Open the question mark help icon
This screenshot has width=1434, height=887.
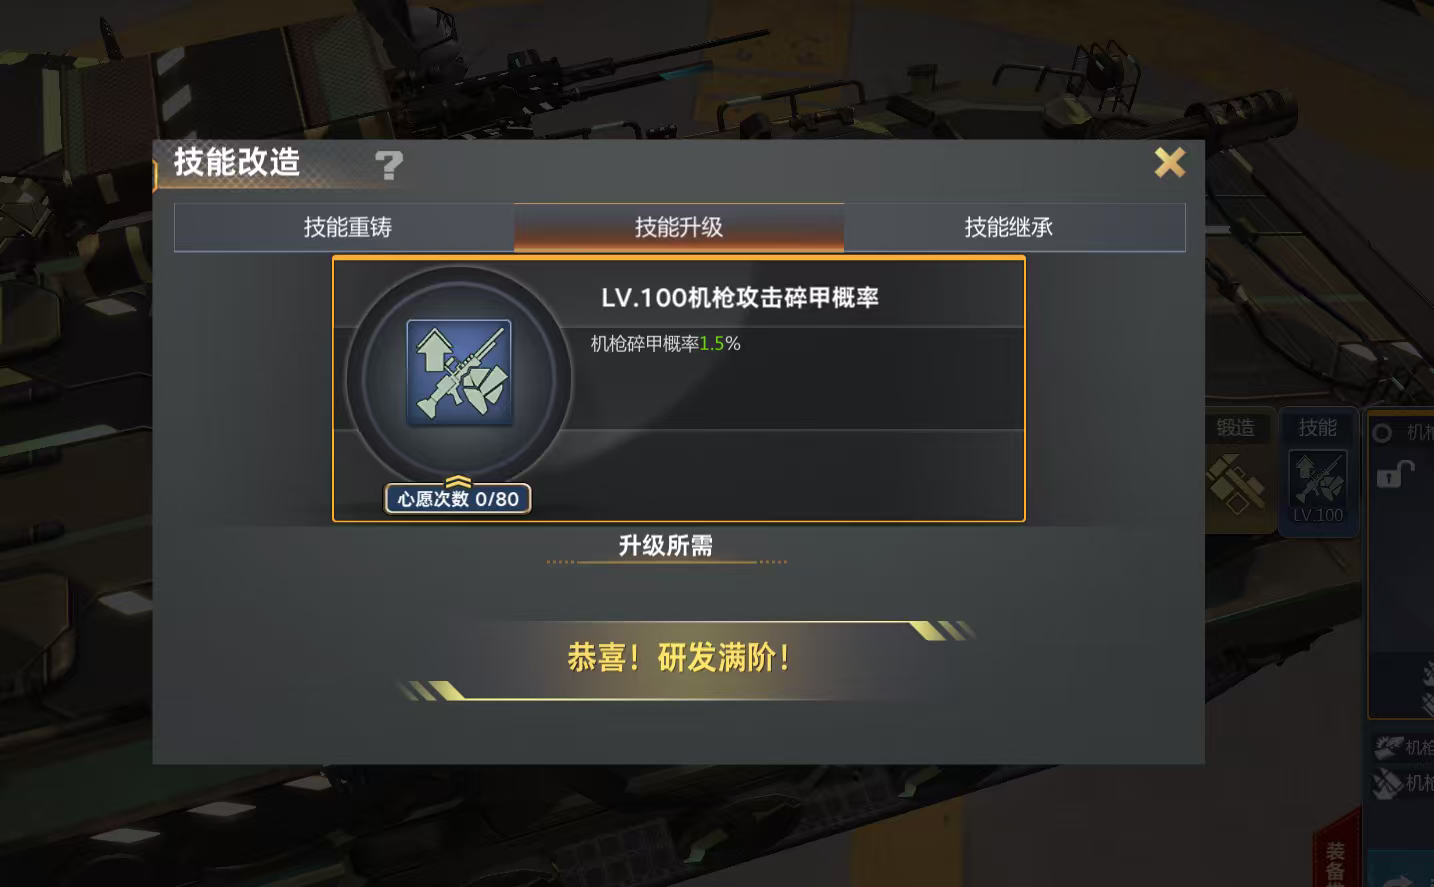[x=389, y=165]
